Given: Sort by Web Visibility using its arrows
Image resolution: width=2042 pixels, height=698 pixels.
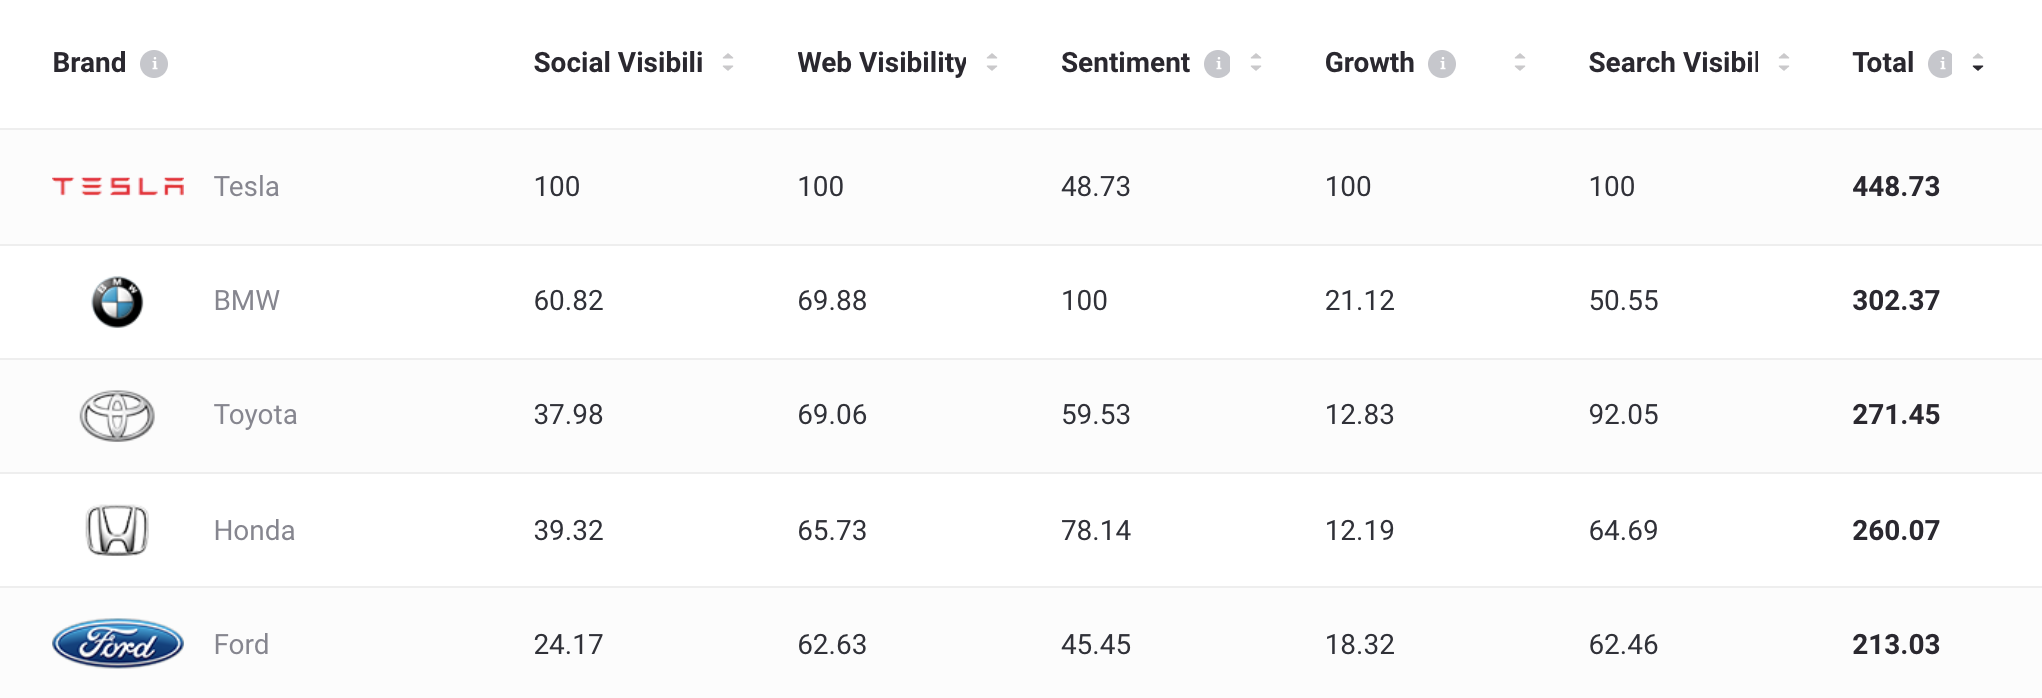Looking at the screenshot, I should [x=992, y=63].
